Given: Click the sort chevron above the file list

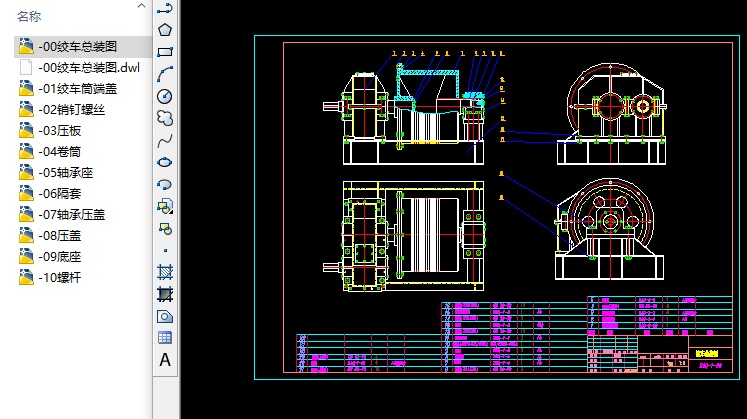Looking at the screenshot, I should 141,6.
